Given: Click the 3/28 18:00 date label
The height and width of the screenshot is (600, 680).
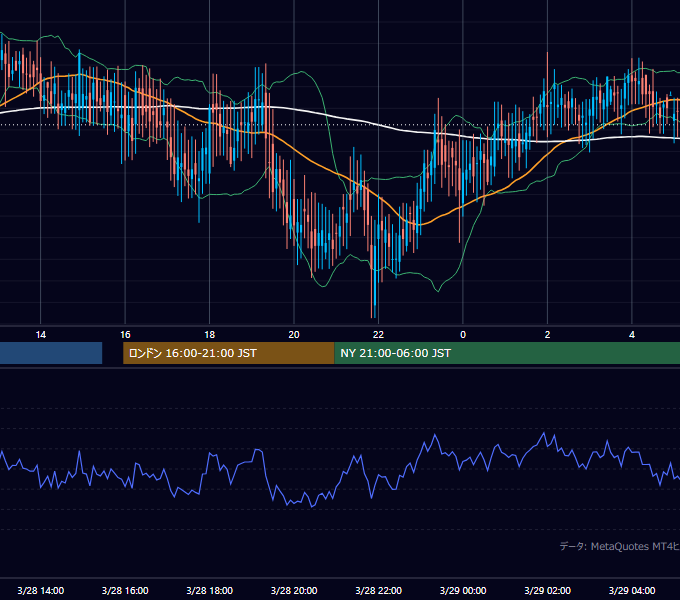Looking at the screenshot, I should point(209,590).
